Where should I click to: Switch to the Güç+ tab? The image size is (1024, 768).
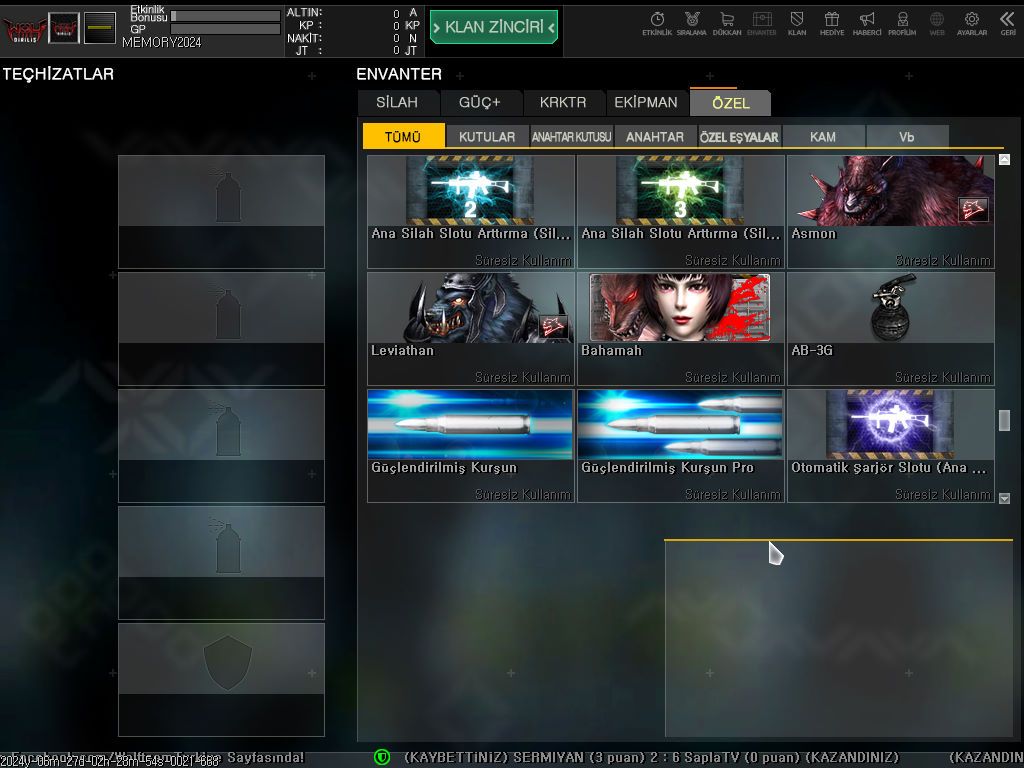480,103
